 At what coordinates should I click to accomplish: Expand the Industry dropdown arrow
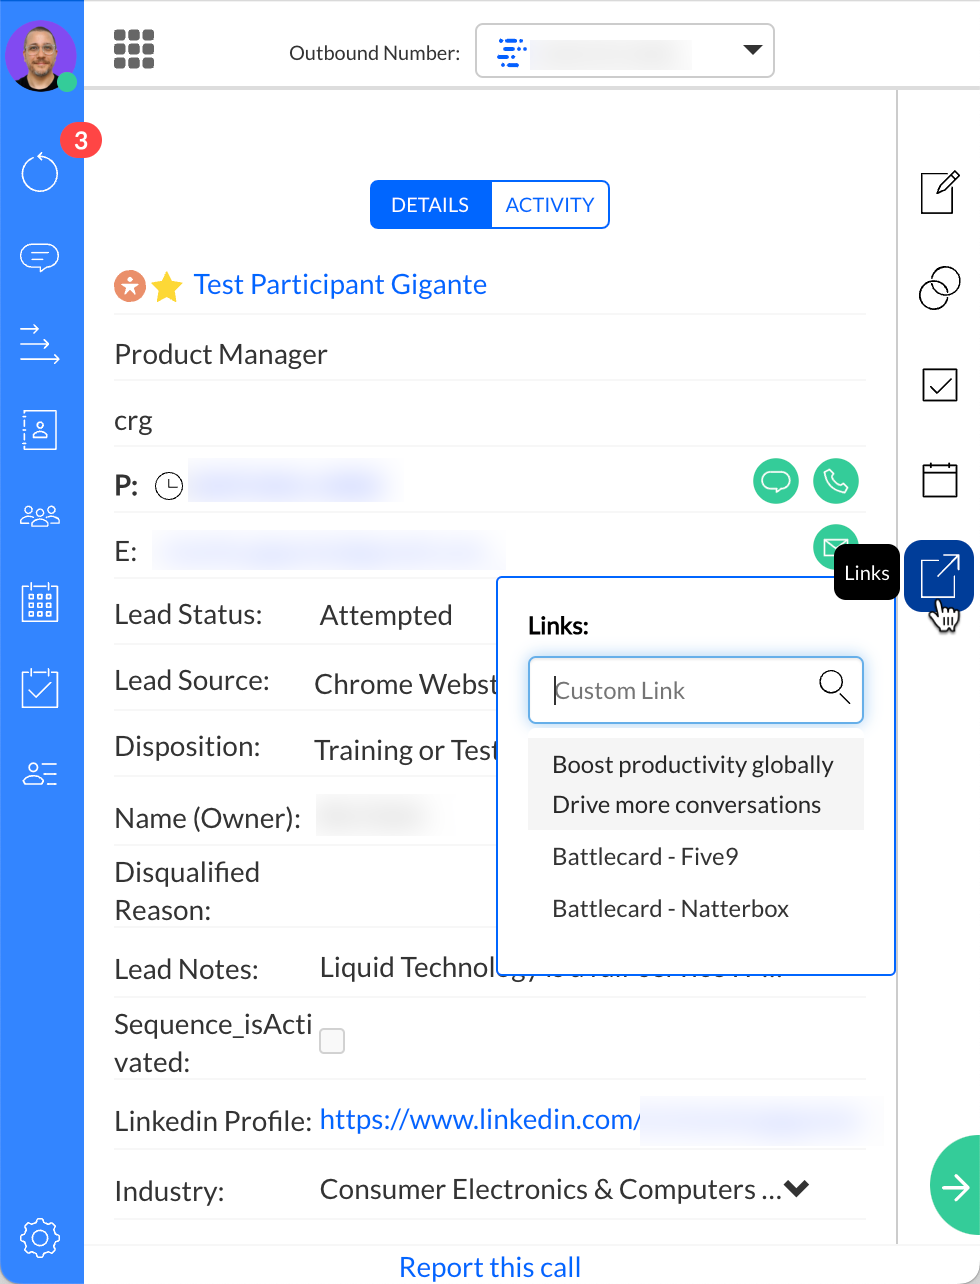coord(796,1189)
